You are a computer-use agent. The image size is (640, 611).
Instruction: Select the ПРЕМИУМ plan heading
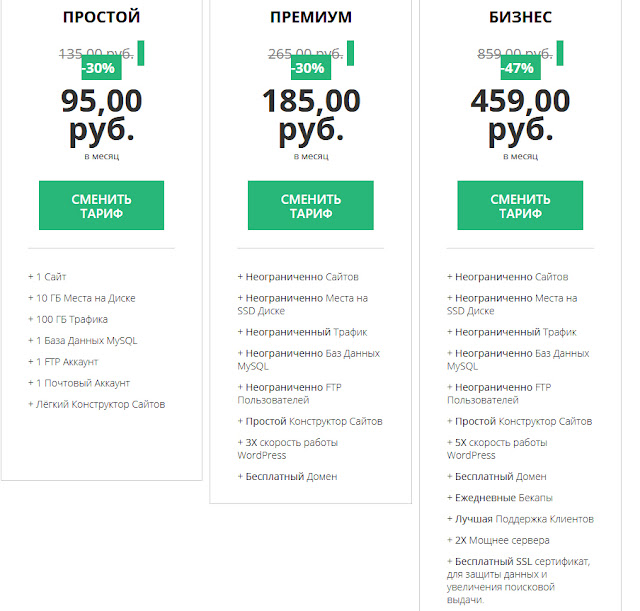coord(310,17)
